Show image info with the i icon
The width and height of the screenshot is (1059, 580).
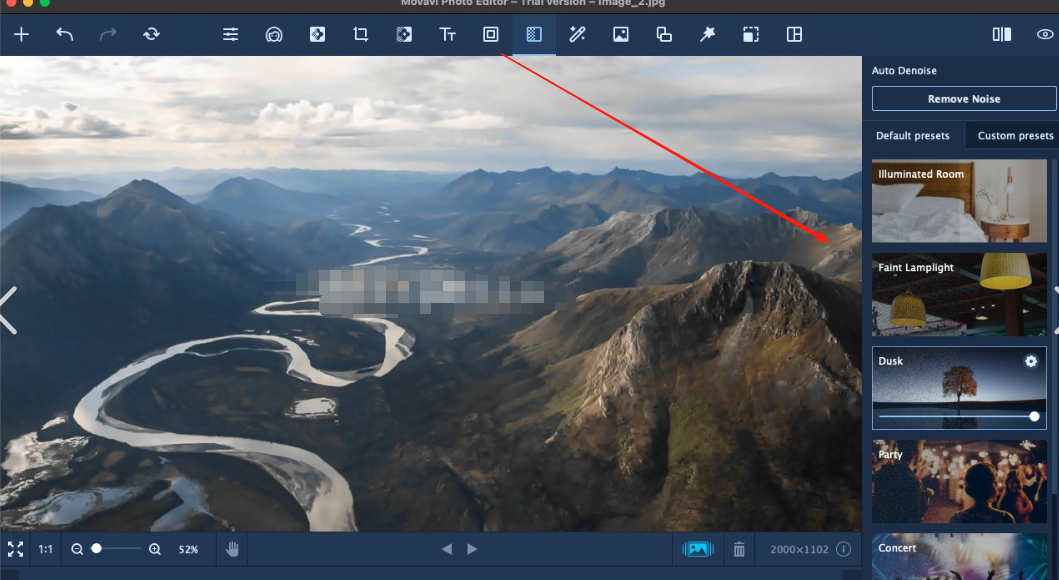pos(844,550)
